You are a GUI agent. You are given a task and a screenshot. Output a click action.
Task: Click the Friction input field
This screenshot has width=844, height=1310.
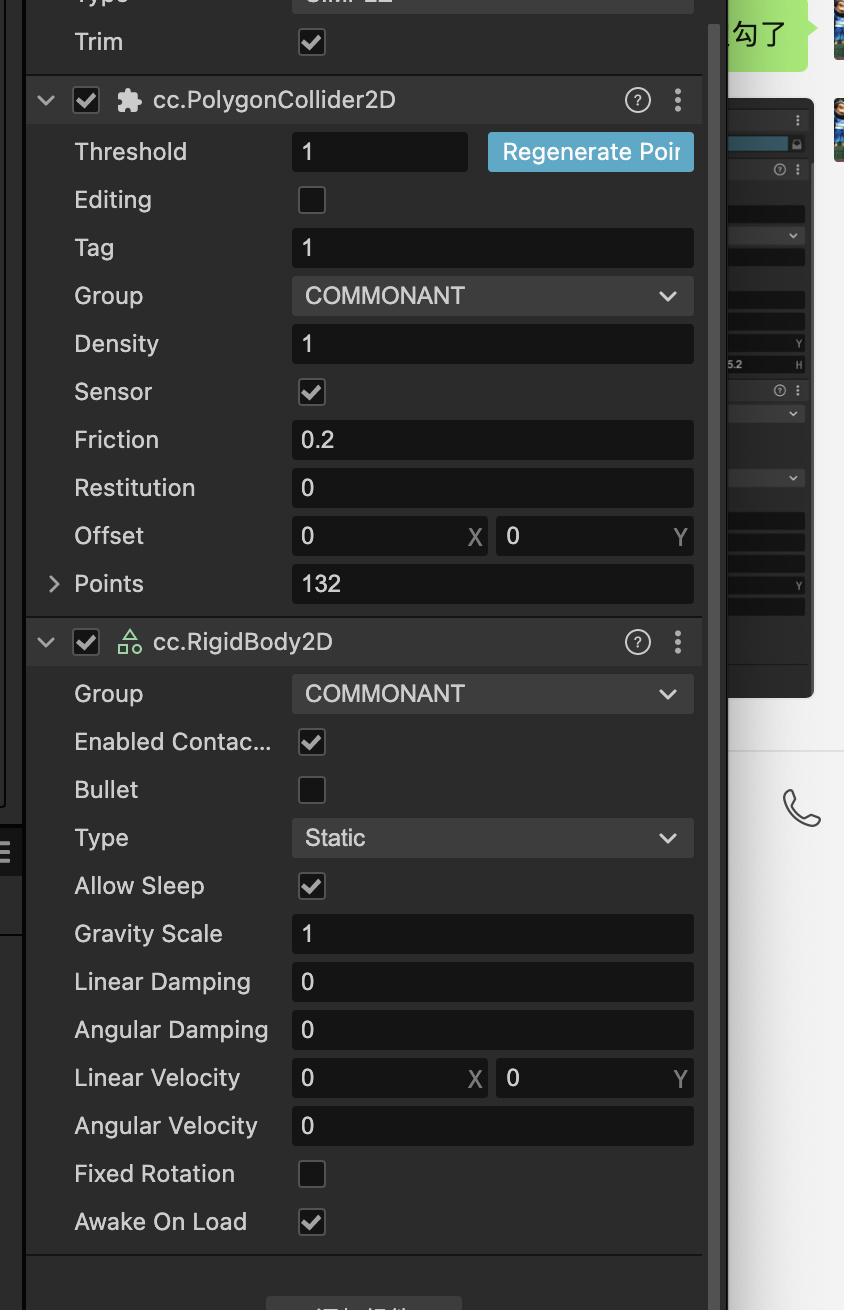pos(492,440)
